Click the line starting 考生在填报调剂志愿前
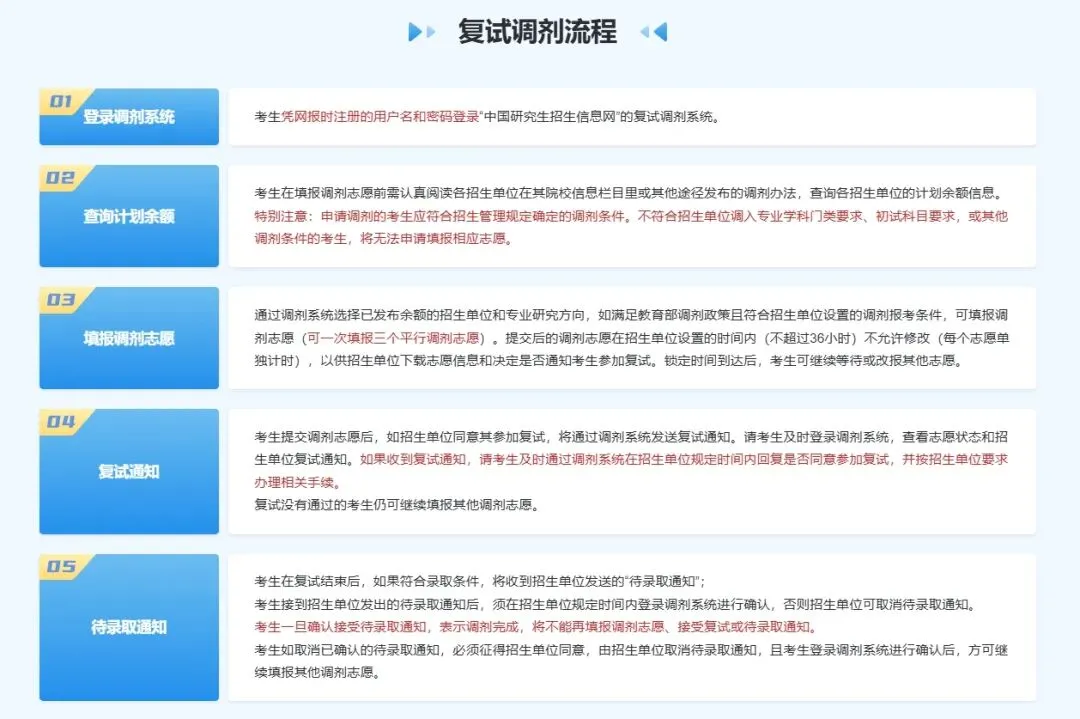This screenshot has height=719, width=1080. tap(630, 193)
